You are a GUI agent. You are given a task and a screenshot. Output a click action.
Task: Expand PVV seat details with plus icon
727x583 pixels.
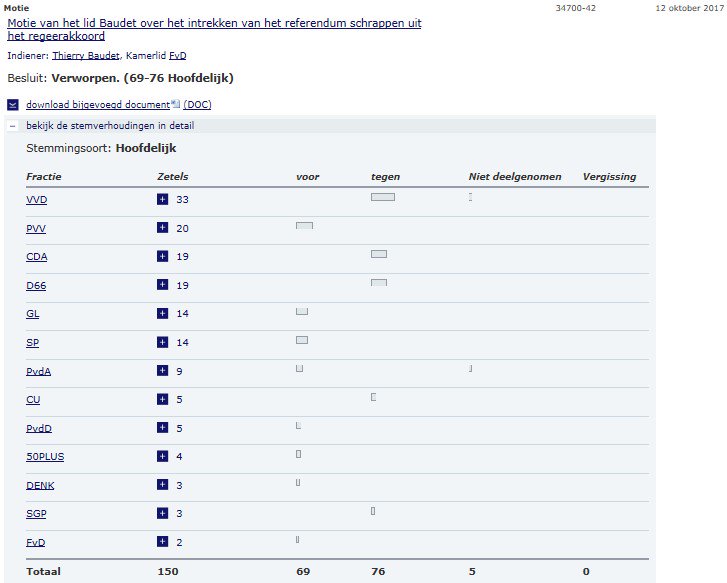point(162,228)
